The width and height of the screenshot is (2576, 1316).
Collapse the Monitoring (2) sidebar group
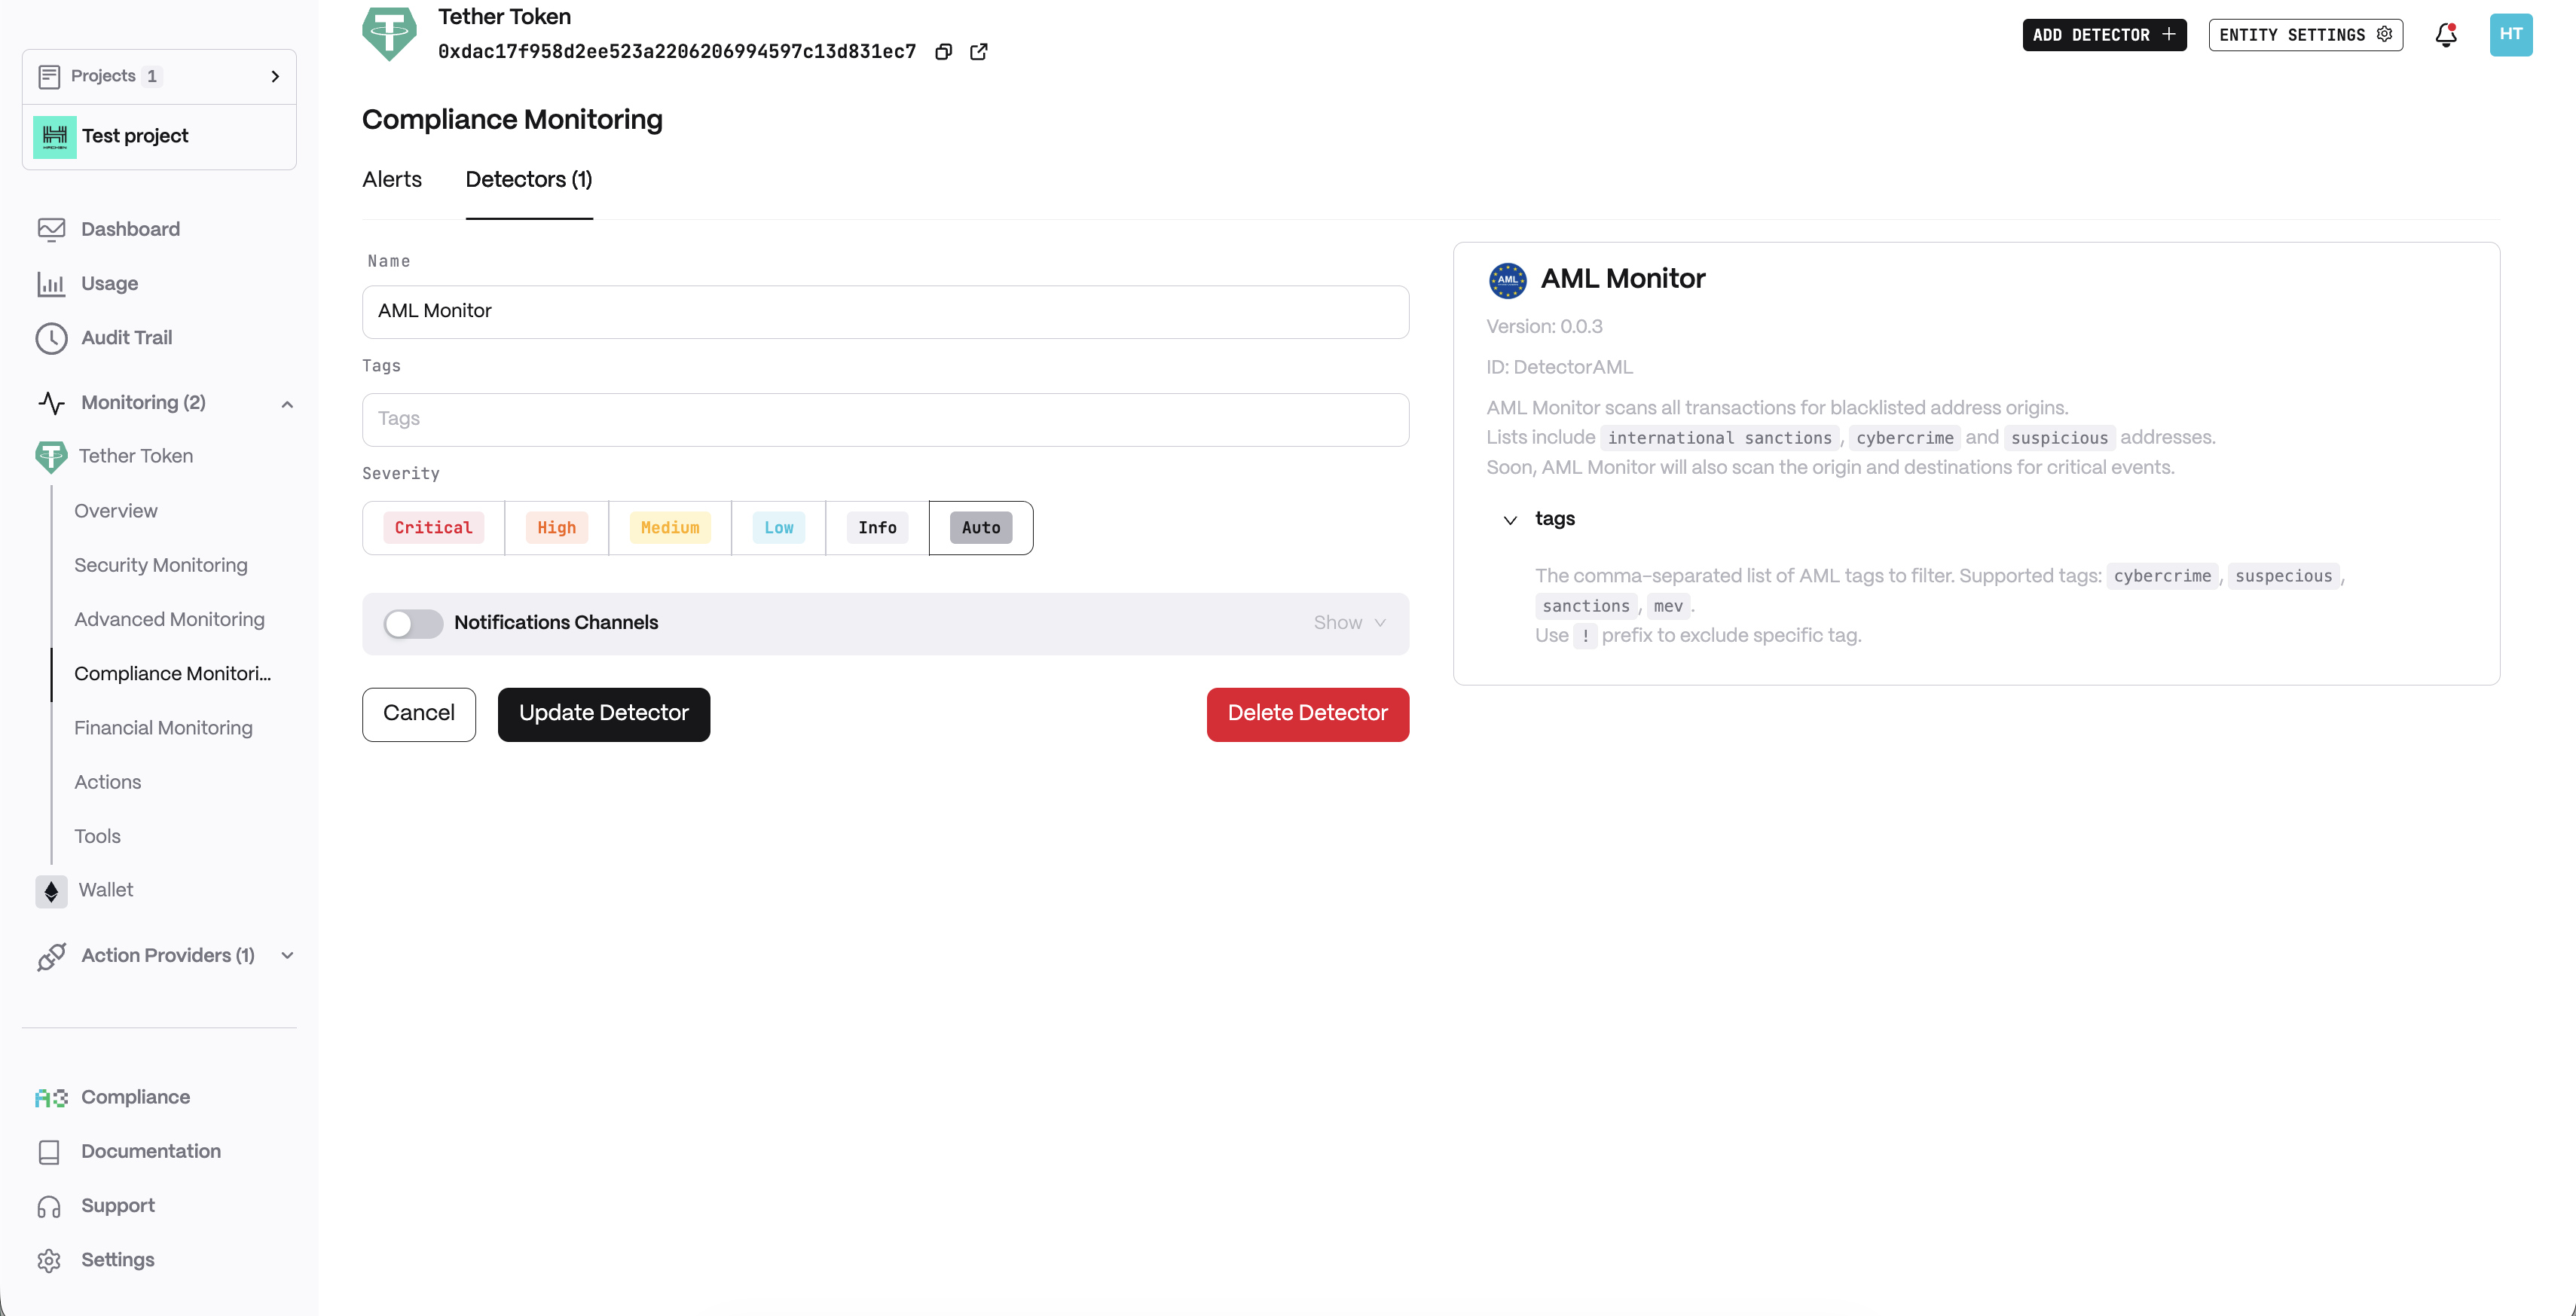[x=287, y=404]
